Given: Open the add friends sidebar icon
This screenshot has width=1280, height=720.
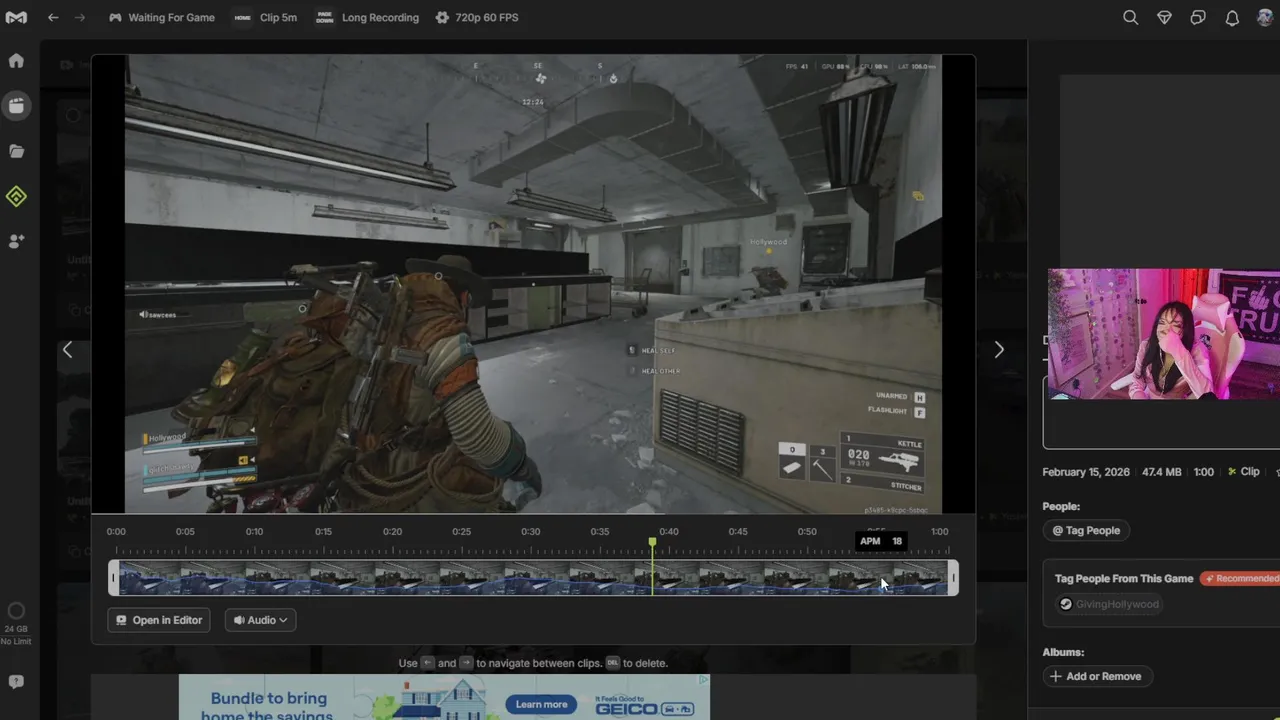Looking at the screenshot, I should click(16, 241).
